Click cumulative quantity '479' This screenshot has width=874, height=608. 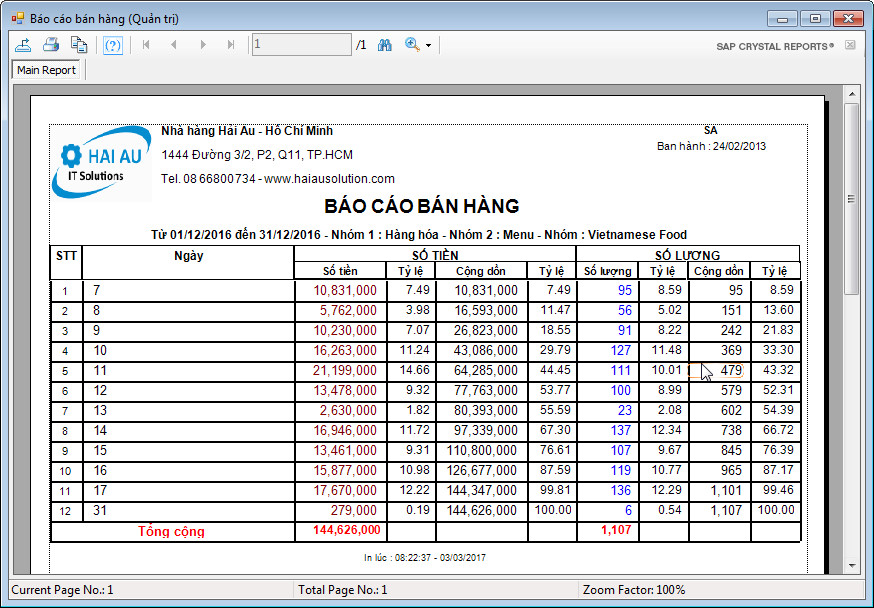click(x=731, y=371)
